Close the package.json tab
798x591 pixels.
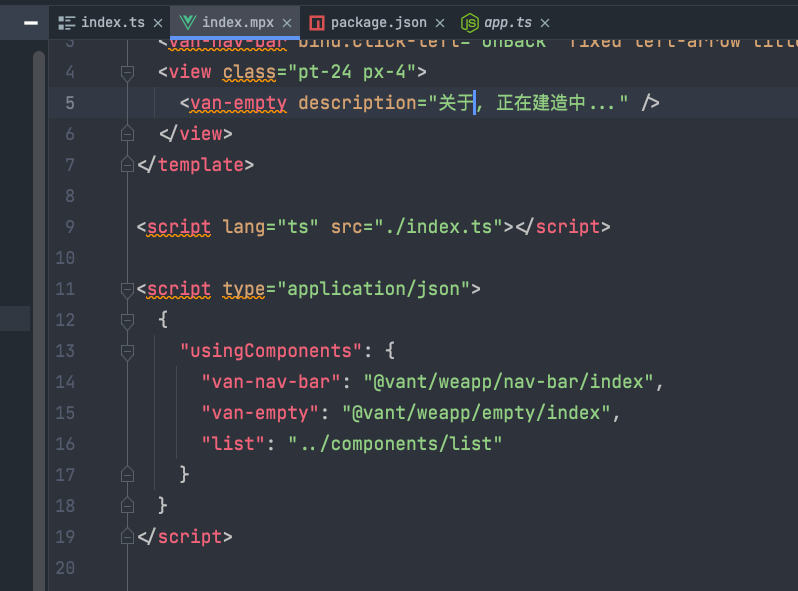440,23
